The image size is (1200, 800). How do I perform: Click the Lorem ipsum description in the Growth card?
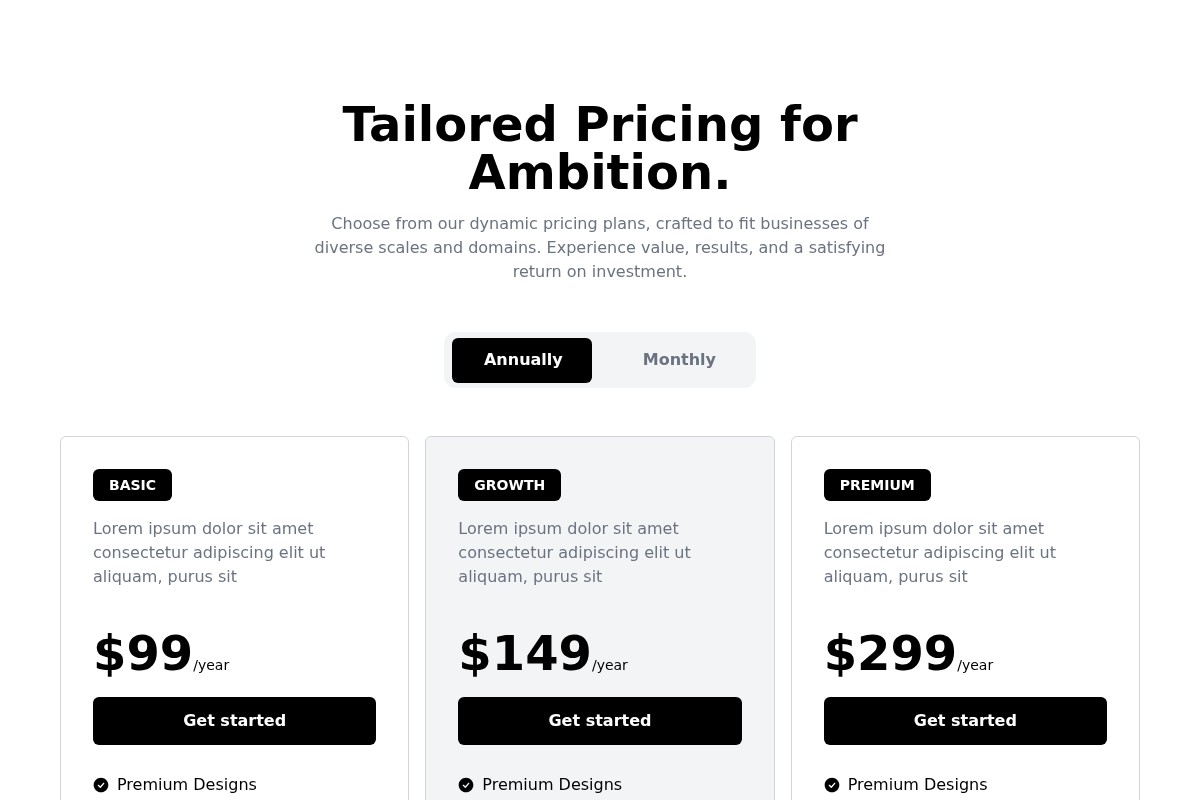(574, 552)
